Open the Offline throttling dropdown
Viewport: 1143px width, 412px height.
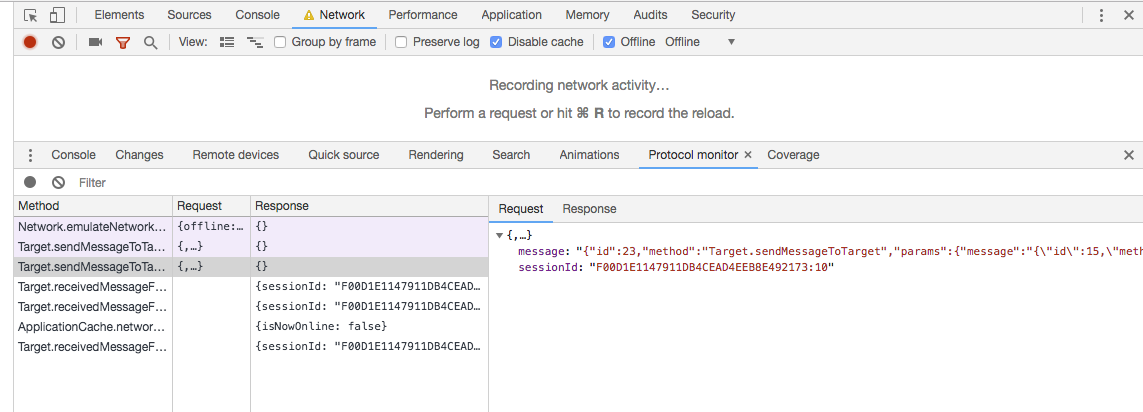[x=700, y=42]
